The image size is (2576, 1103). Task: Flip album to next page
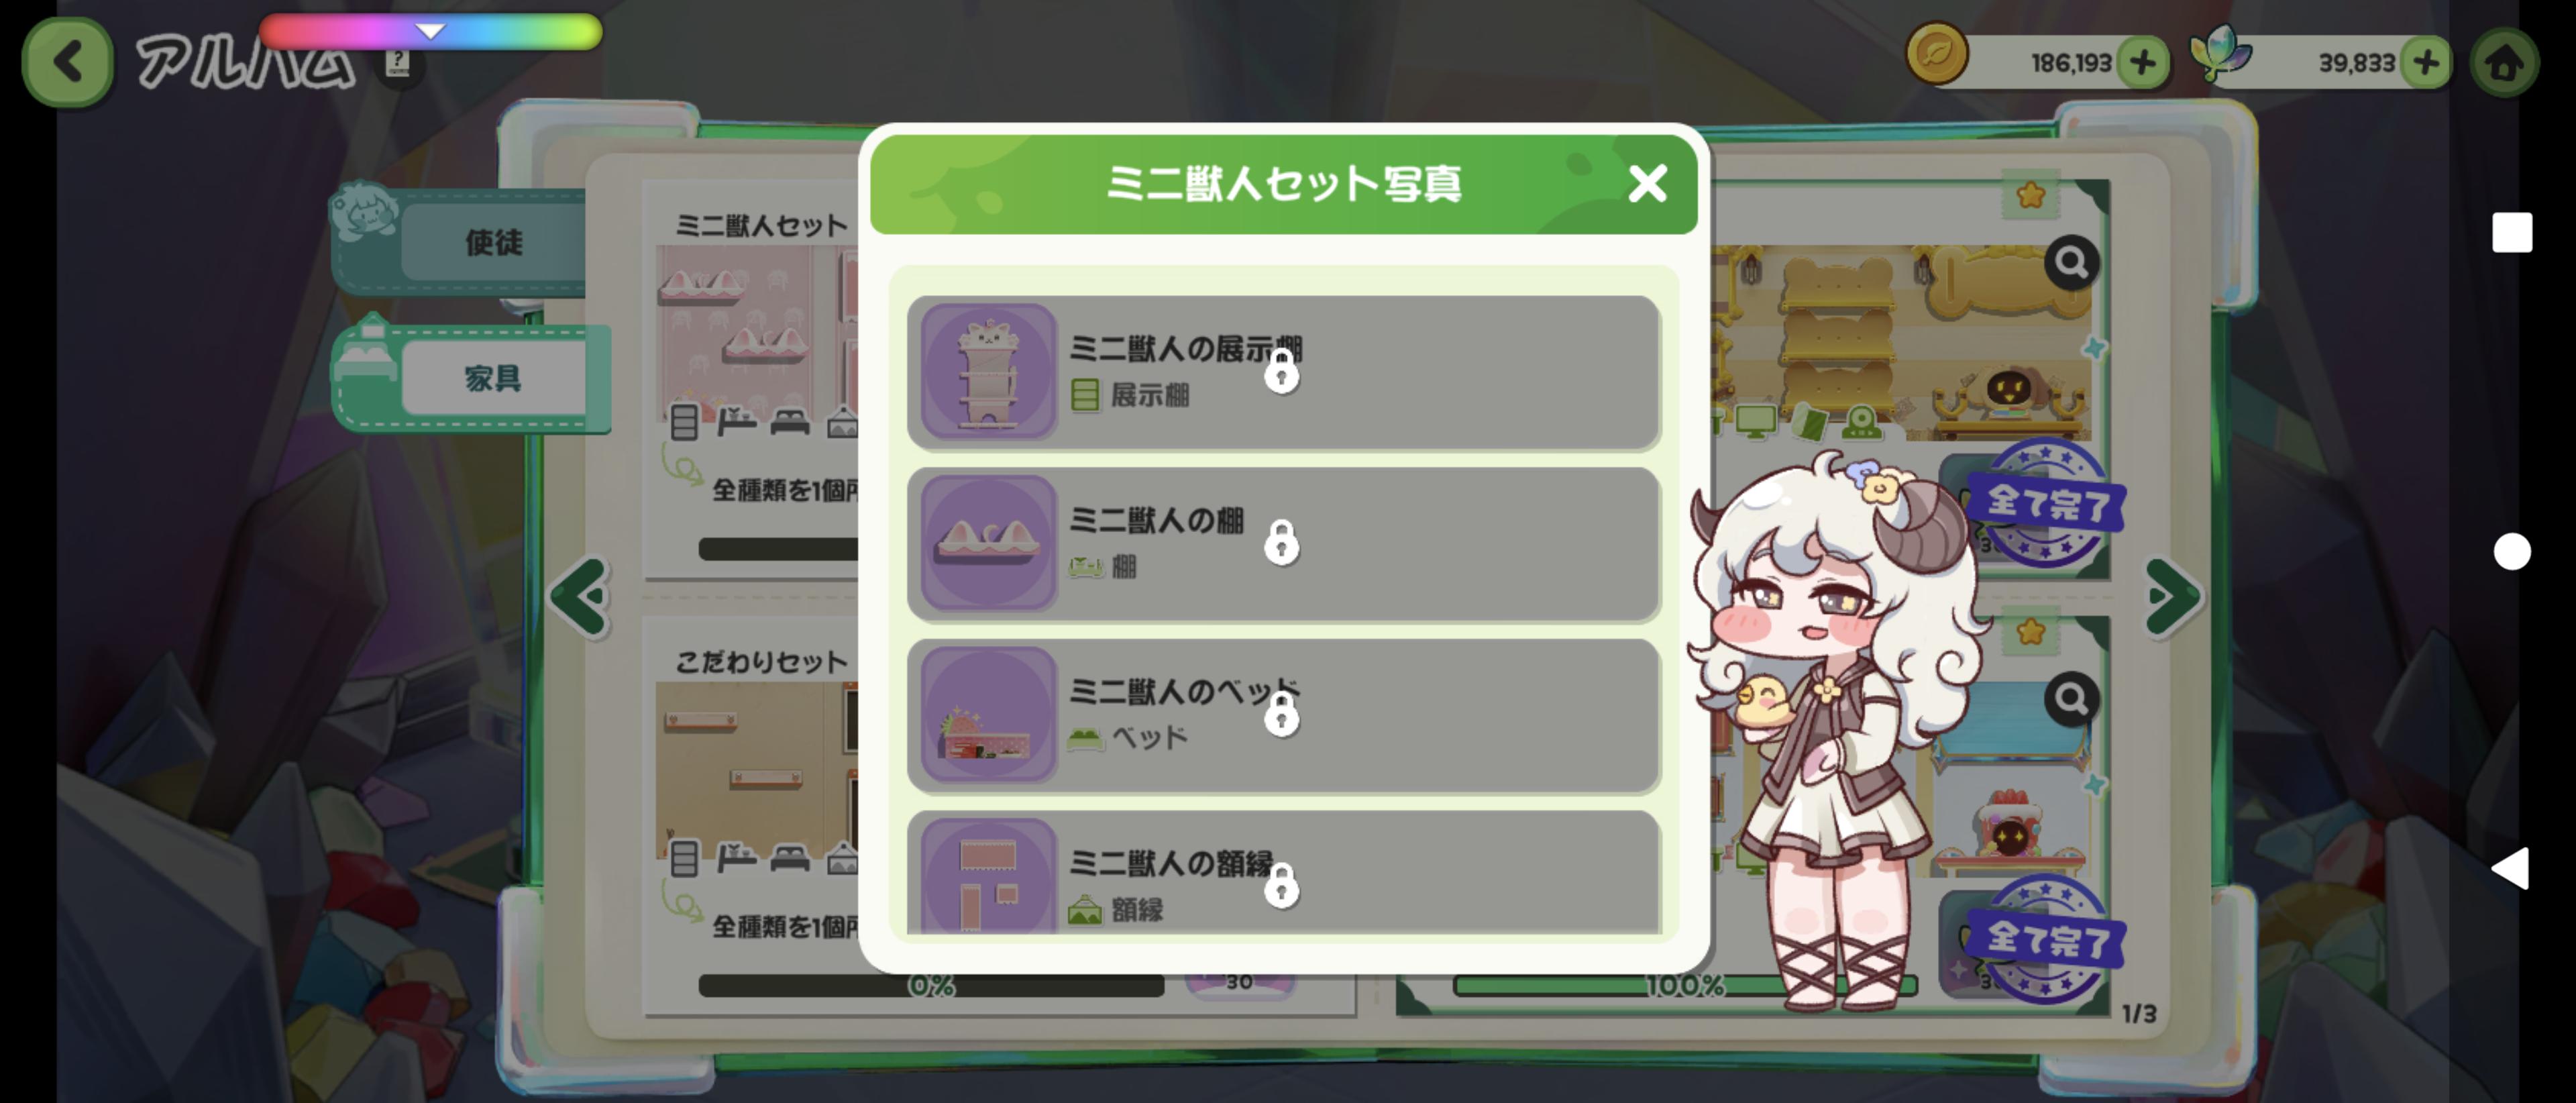click(x=2173, y=597)
